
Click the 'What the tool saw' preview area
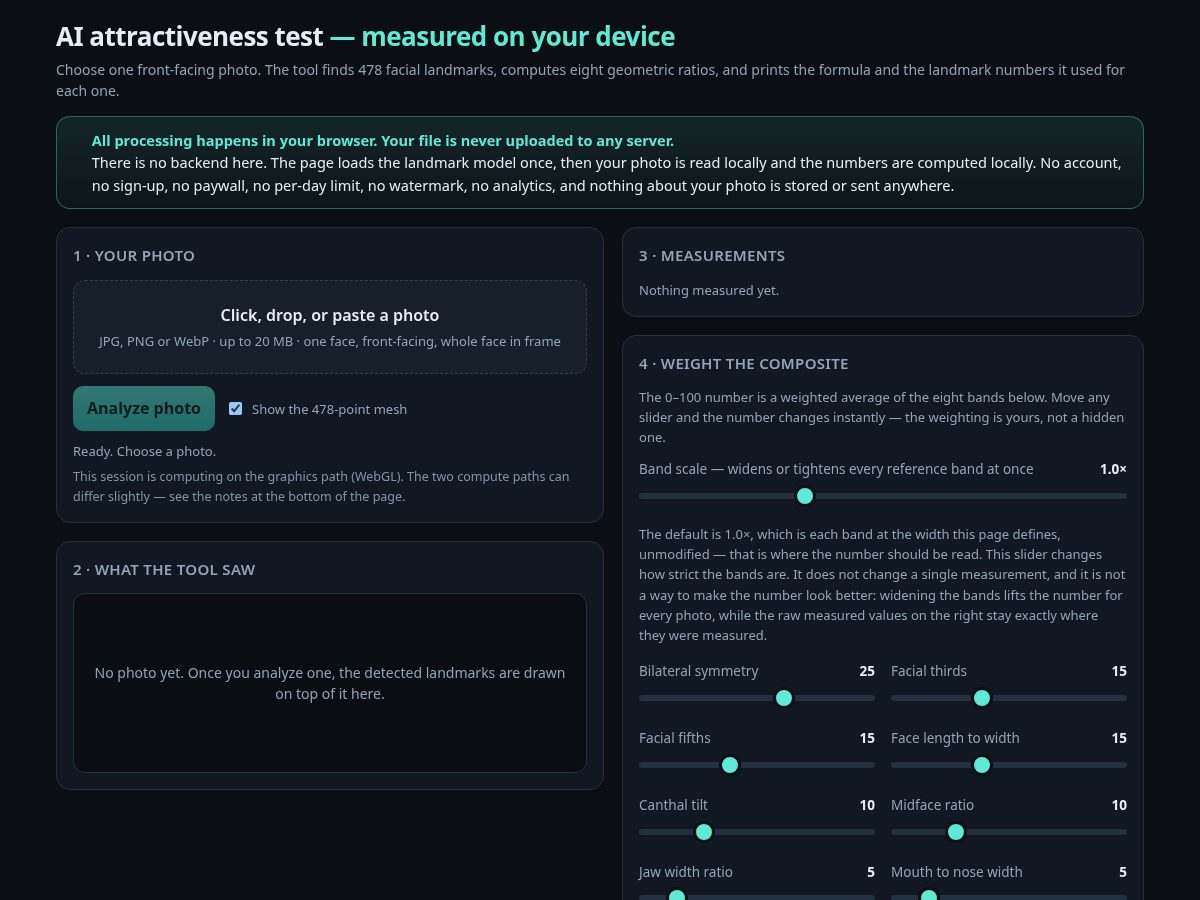330,683
